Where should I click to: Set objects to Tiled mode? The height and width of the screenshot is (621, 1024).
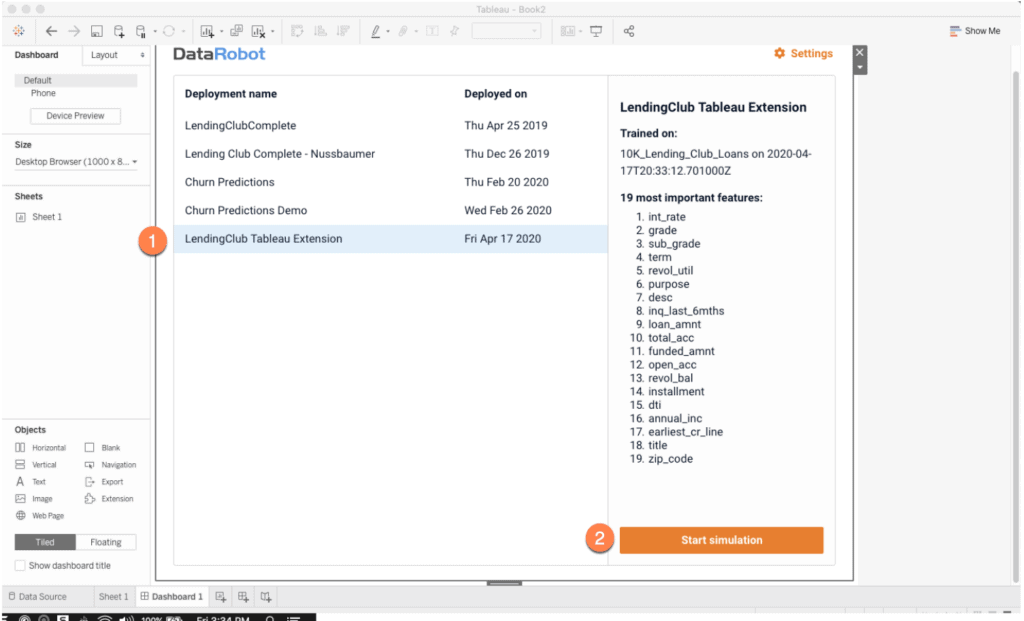tap(45, 542)
